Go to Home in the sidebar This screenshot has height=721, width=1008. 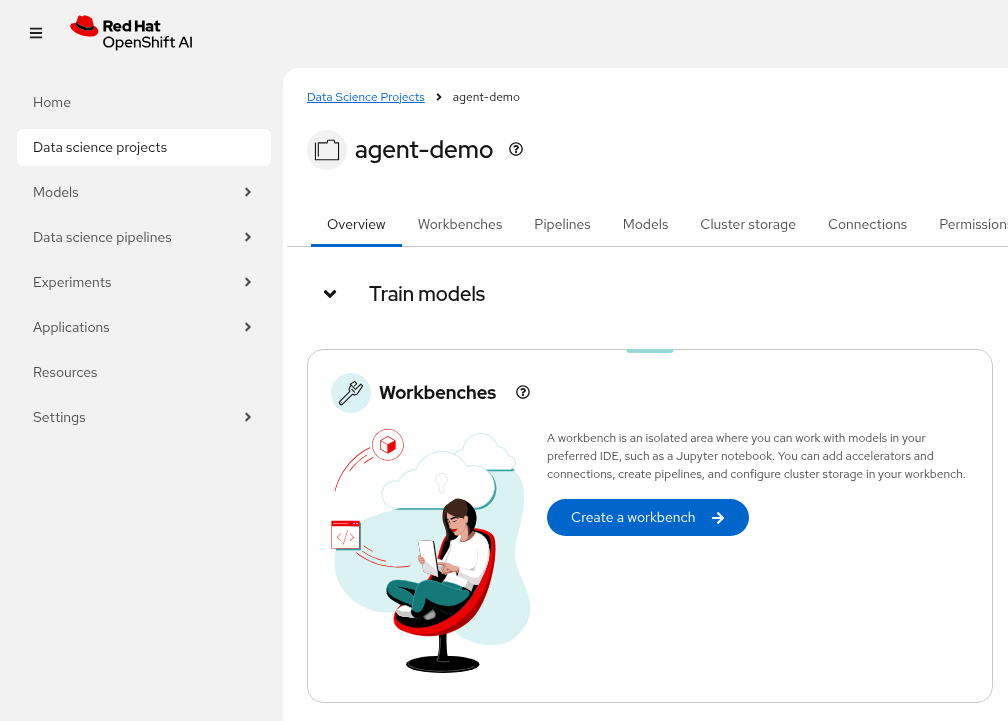click(x=144, y=102)
